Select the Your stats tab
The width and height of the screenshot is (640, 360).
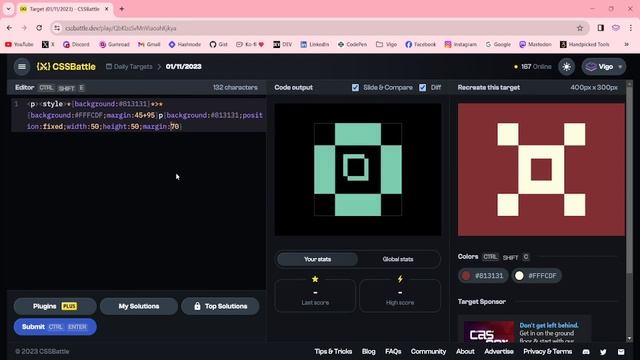point(317,259)
